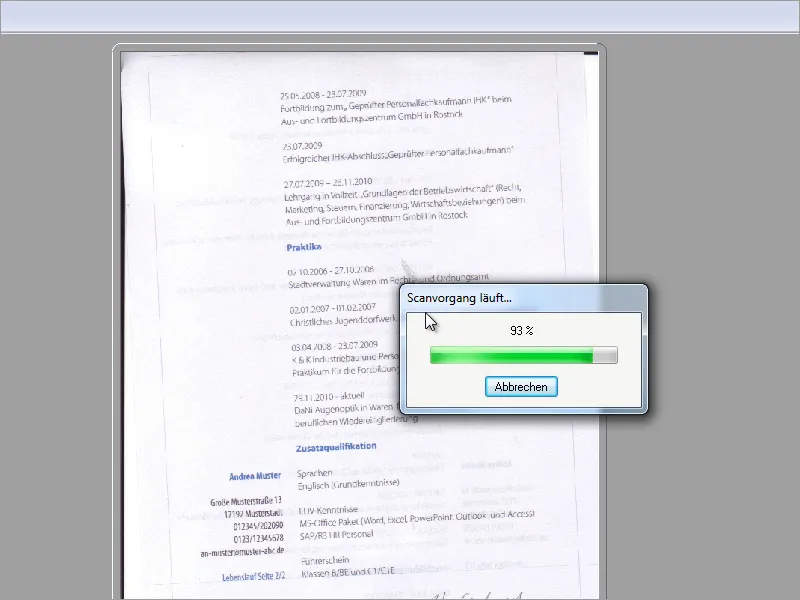Image resolution: width=800 pixels, height=600 pixels.
Task: Click the 93 % progress text
Action: click(x=521, y=331)
